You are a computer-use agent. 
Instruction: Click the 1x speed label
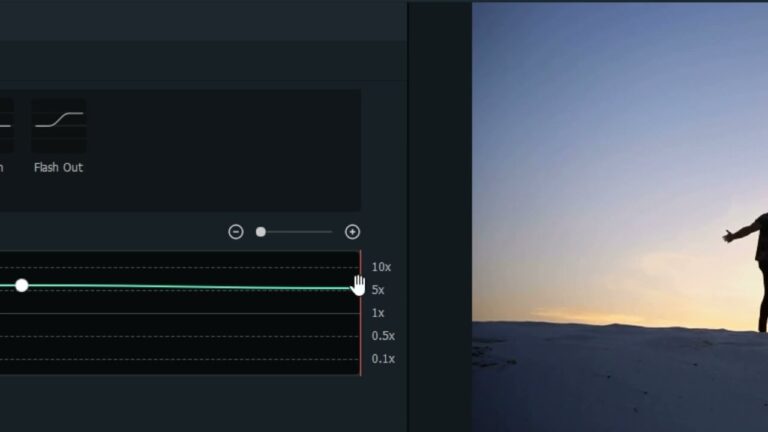click(x=378, y=313)
